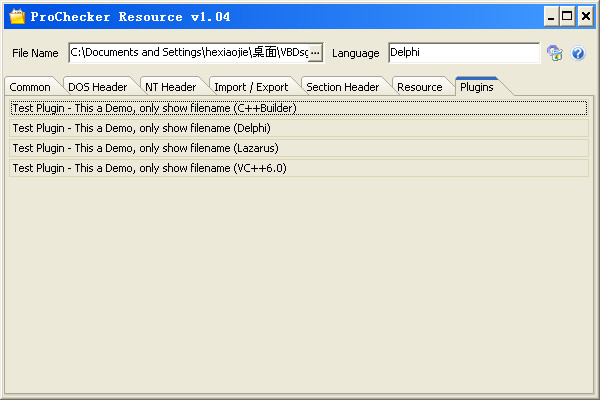Click the browse (...) button for File Name
The height and width of the screenshot is (400, 600).
(x=315, y=52)
